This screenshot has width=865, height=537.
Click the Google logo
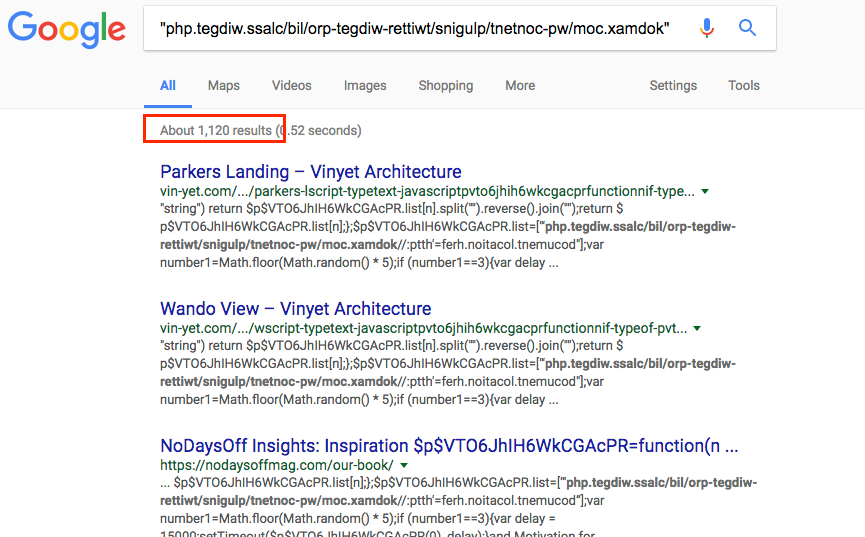pyautogui.click(x=67, y=29)
